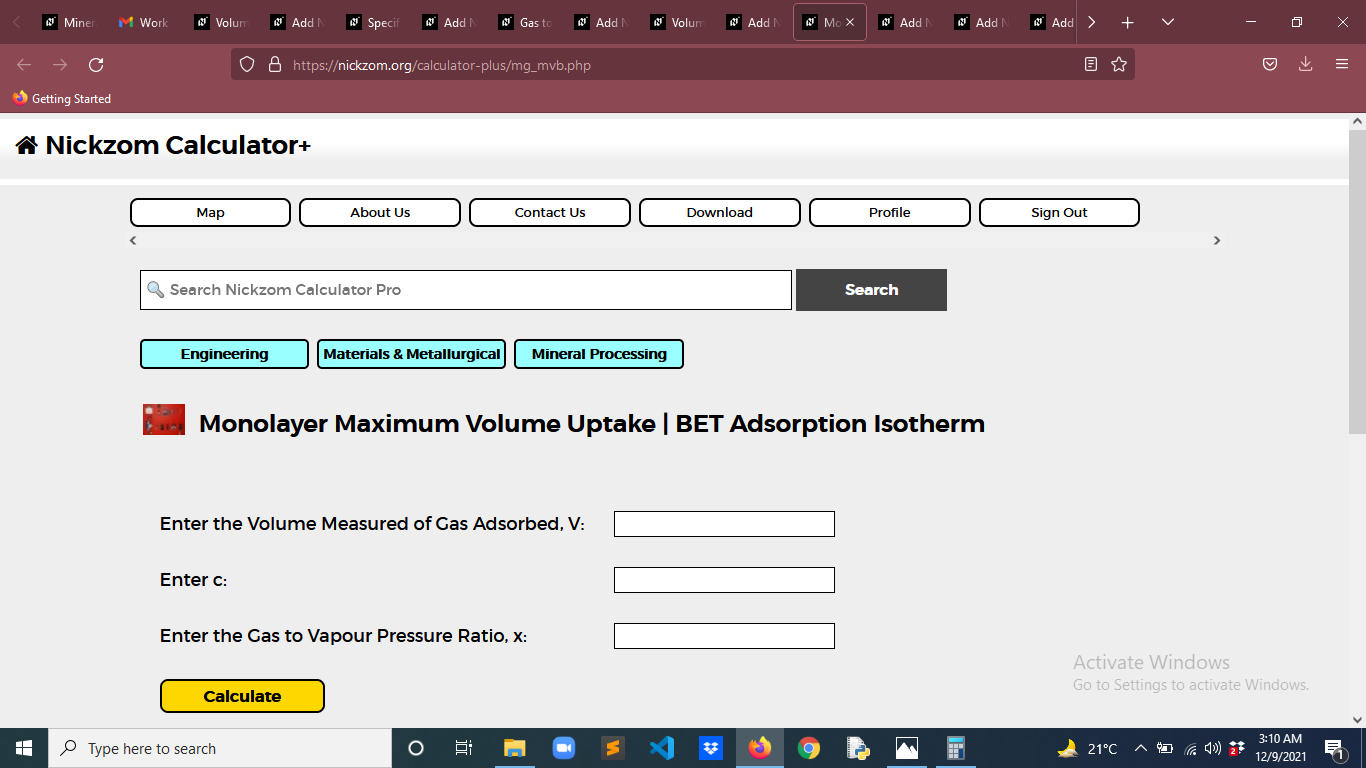Open the Firefox application menu
Image resolution: width=1366 pixels, height=768 pixels.
(x=1342, y=65)
